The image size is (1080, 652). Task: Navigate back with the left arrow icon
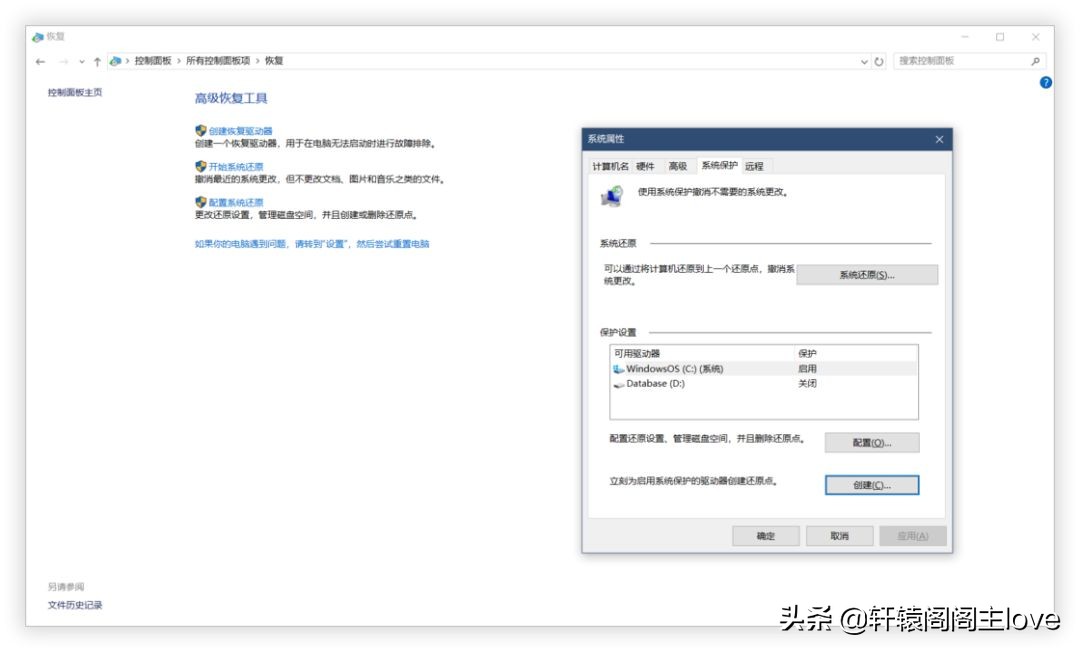40,60
